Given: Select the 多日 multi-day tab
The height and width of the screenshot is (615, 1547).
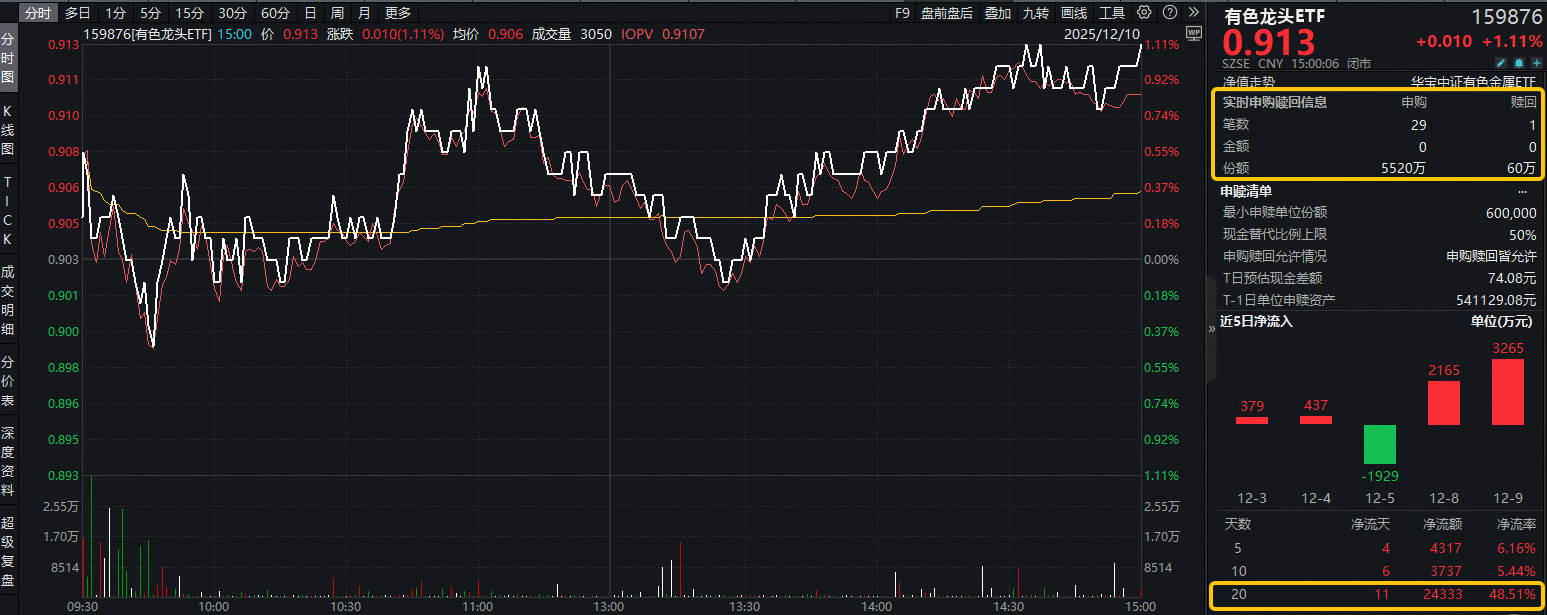Looking at the screenshot, I should pyautogui.click(x=77, y=13).
